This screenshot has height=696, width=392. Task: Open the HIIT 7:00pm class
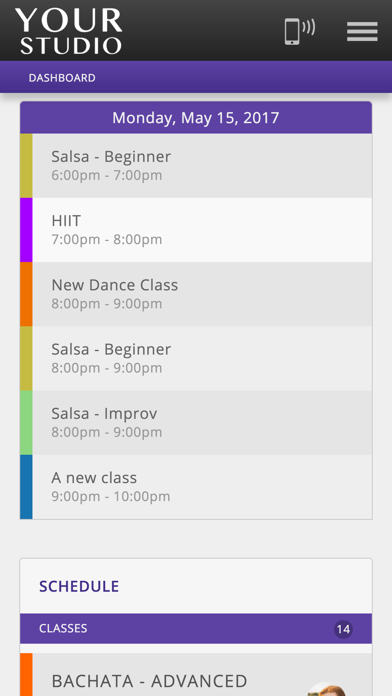(x=196, y=230)
